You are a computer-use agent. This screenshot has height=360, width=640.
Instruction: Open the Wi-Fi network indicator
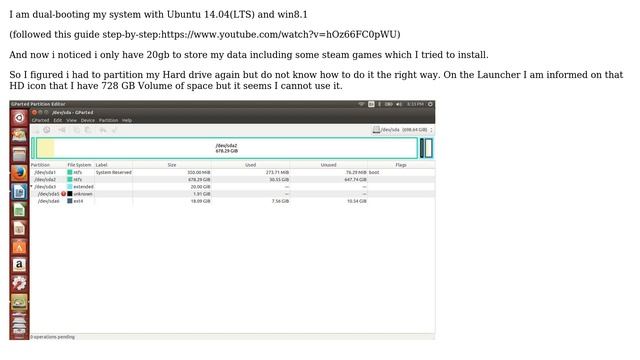tap(361, 104)
